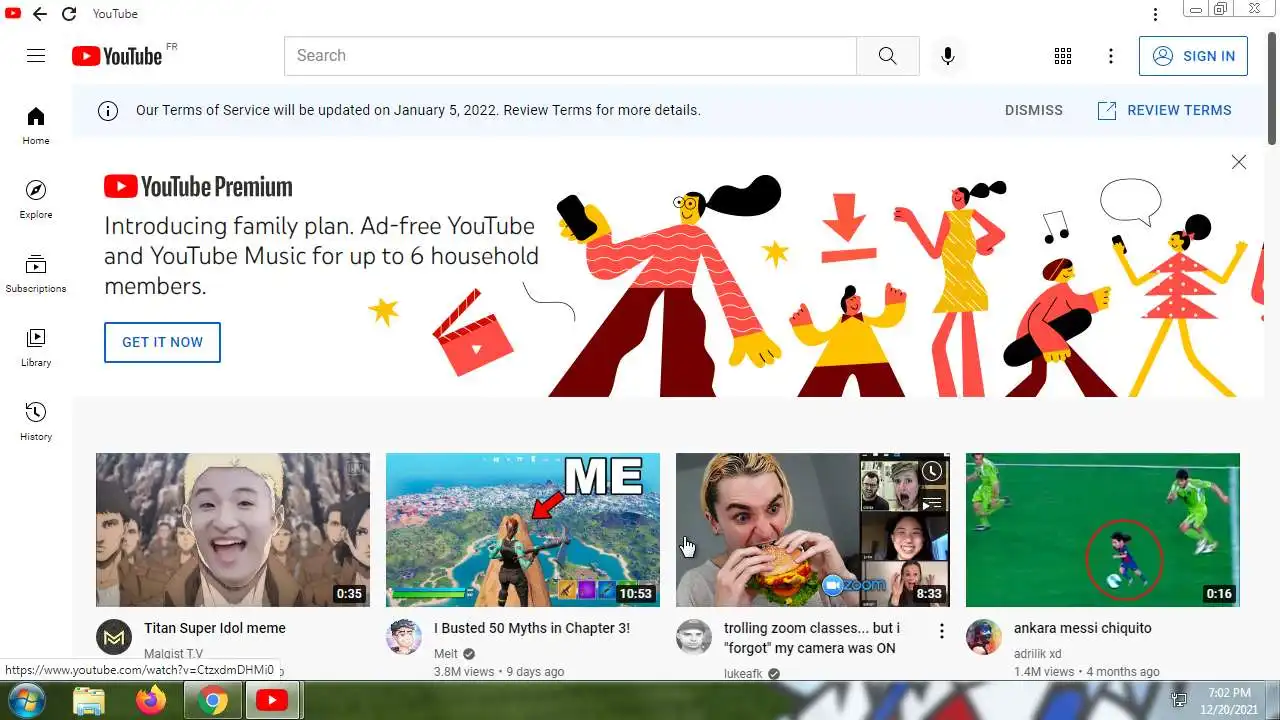The image size is (1280, 720).
Task: Click inside the Search field
Action: [570, 56]
